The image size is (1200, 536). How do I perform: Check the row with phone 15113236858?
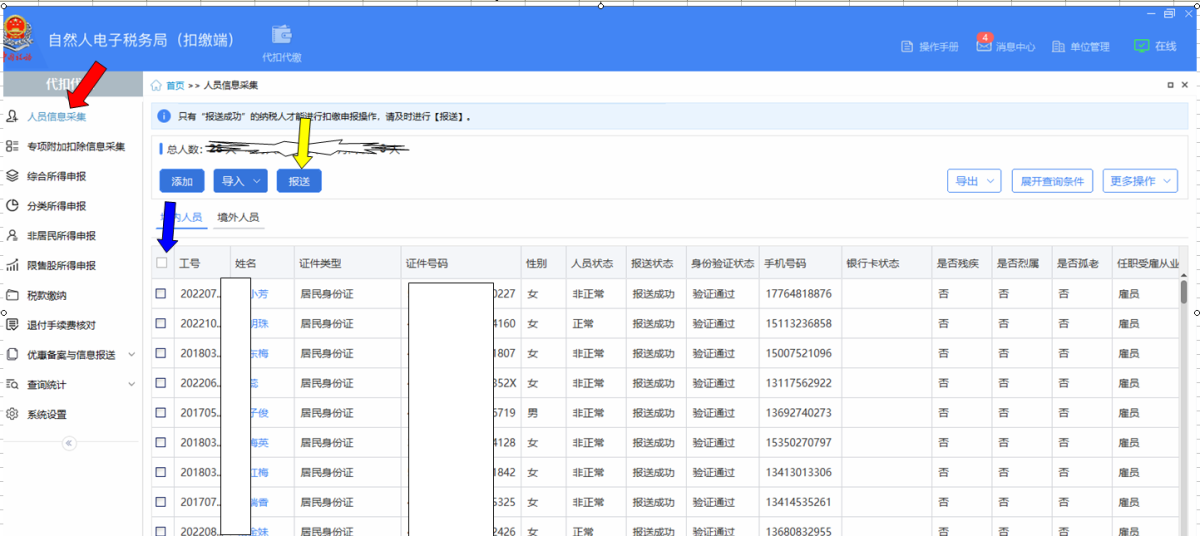[x=162, y=324]
